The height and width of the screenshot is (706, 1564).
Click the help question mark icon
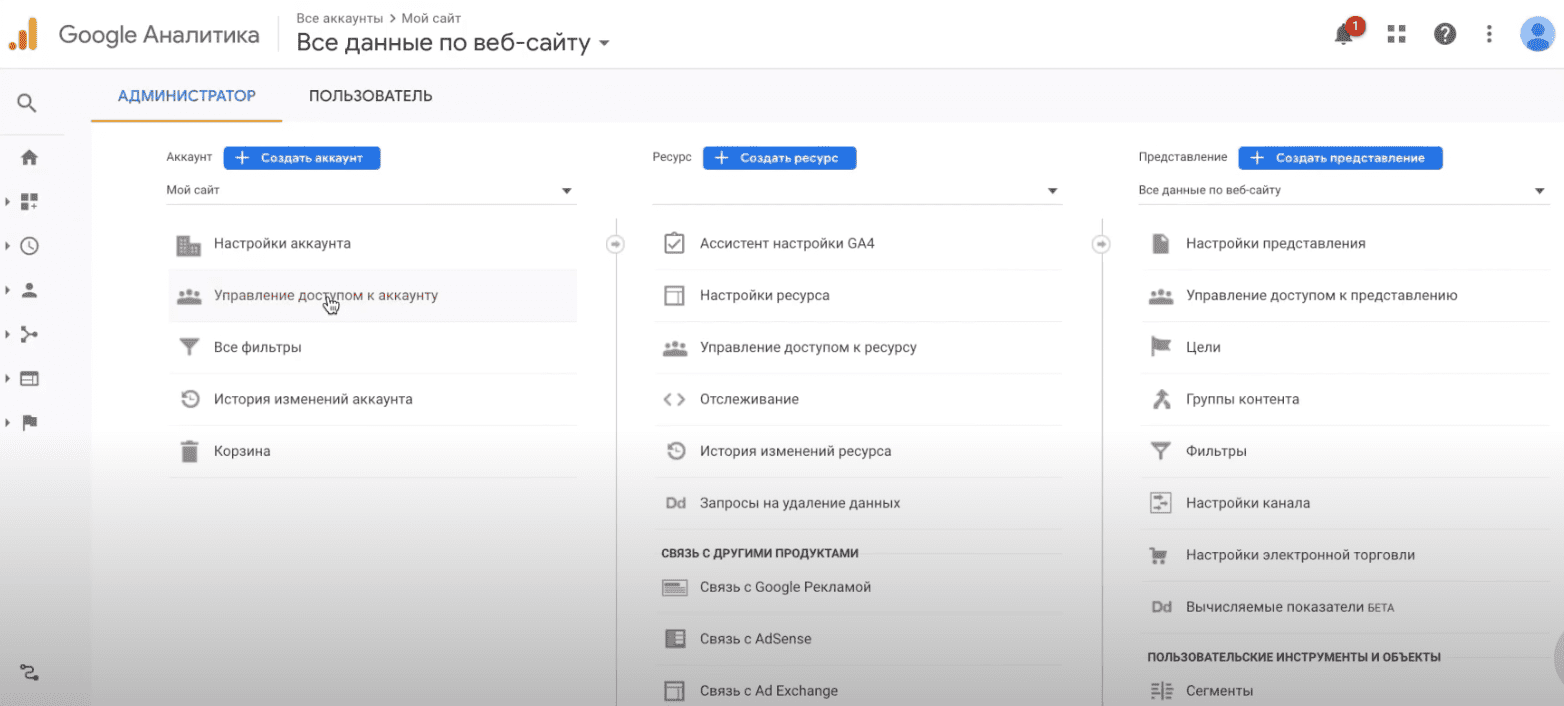click(x=1444, y=35)
